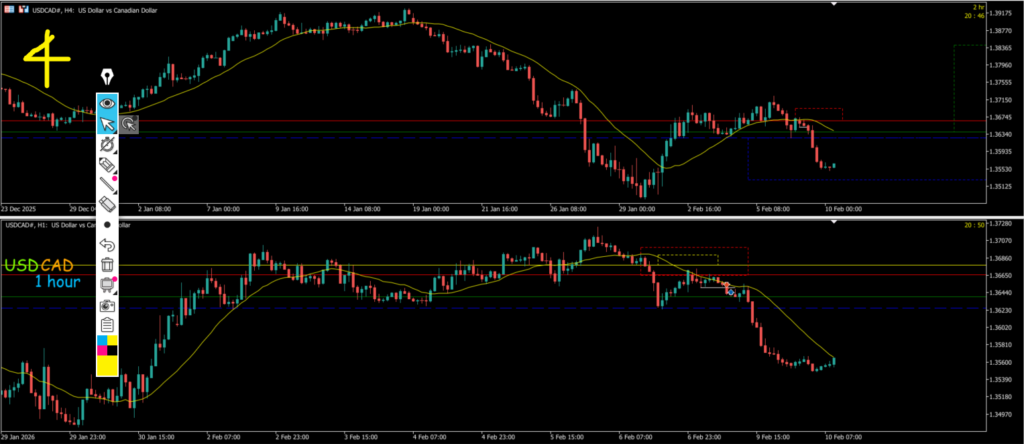Click the pen nib icon above the toolbar

click(107, 77)
